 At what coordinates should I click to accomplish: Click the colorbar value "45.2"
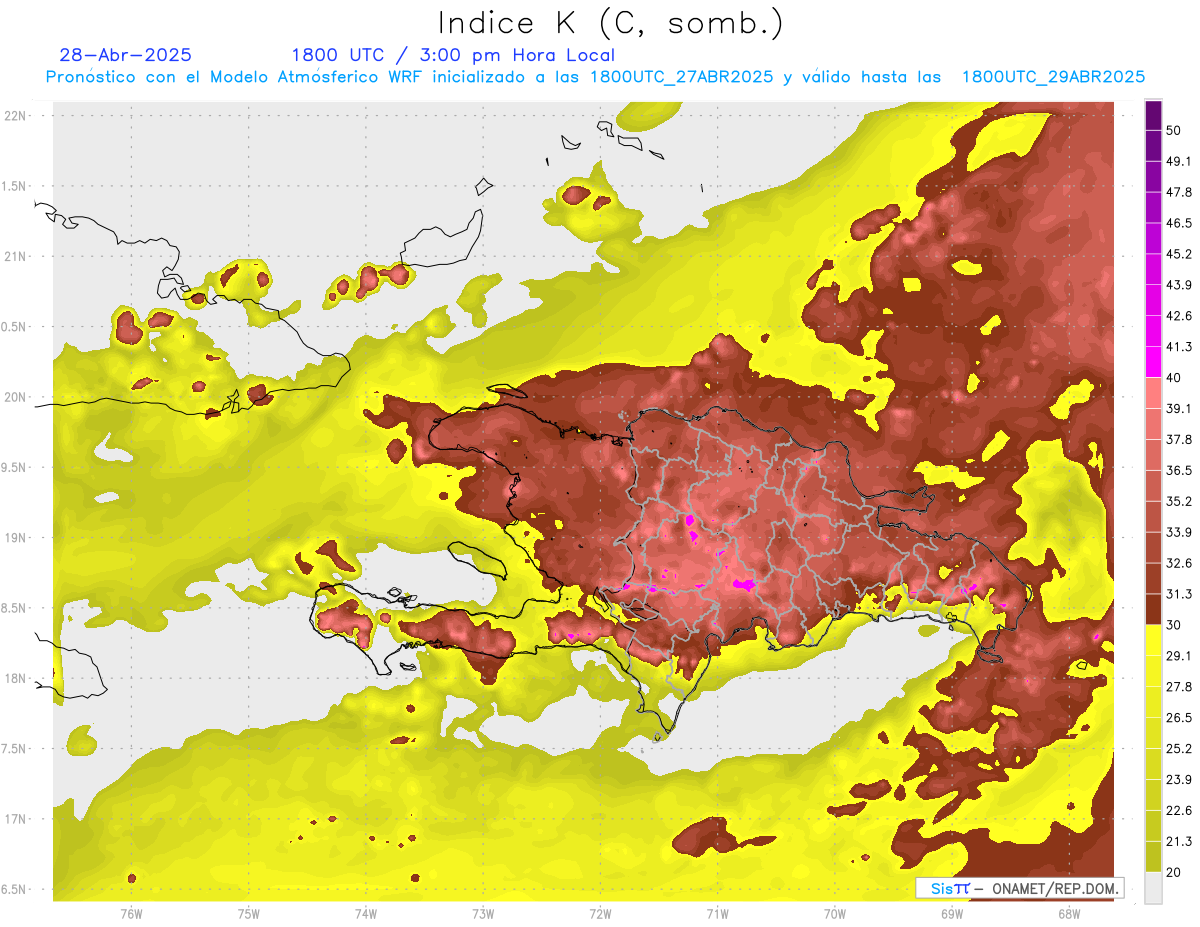pos(1179,254)
